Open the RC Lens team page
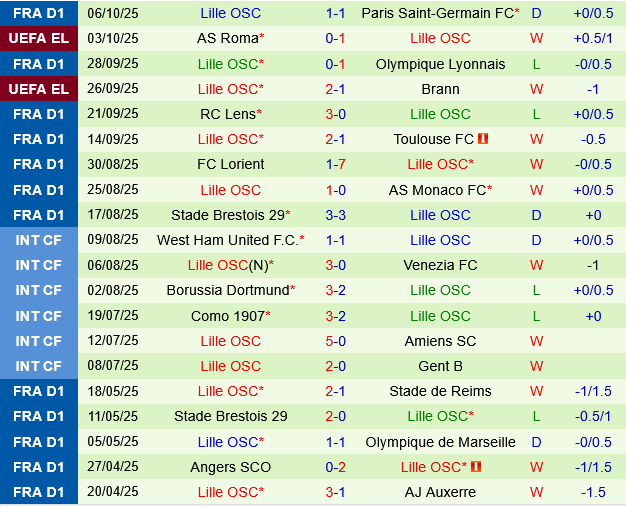Image resolution: width=626 pixels, height=508 pixels. point(227,114)
